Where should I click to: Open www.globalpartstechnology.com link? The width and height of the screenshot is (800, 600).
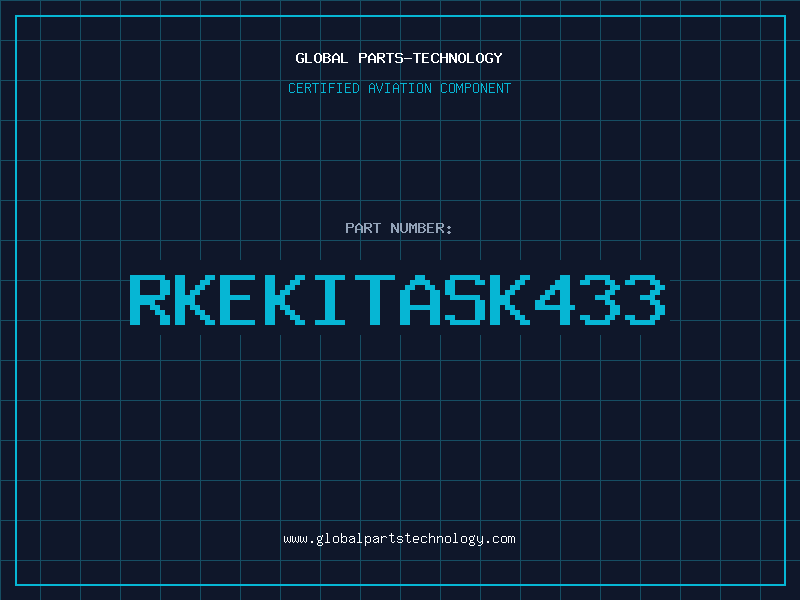(x=399, y=539)
